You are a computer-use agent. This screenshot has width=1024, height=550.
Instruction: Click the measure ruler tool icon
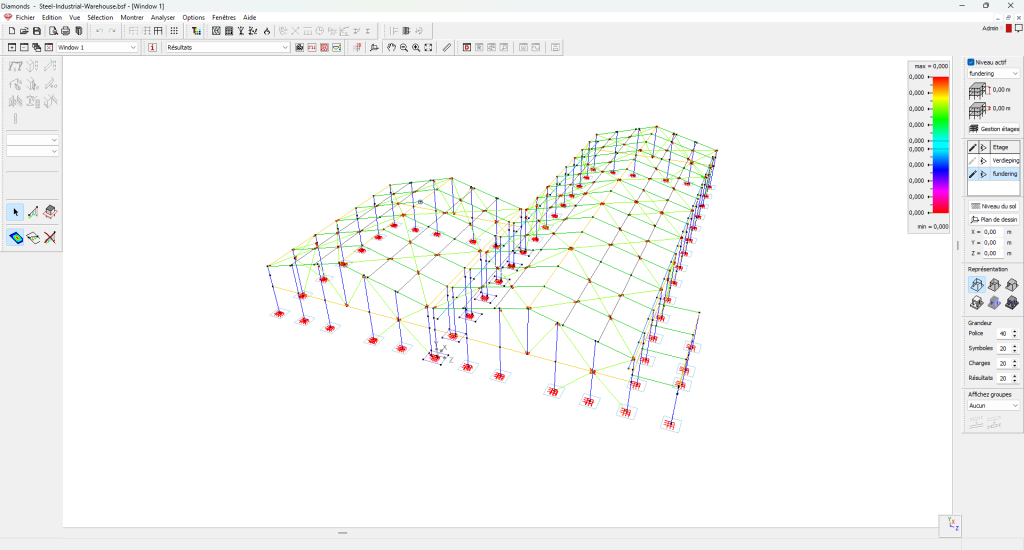tap(447, 47)
